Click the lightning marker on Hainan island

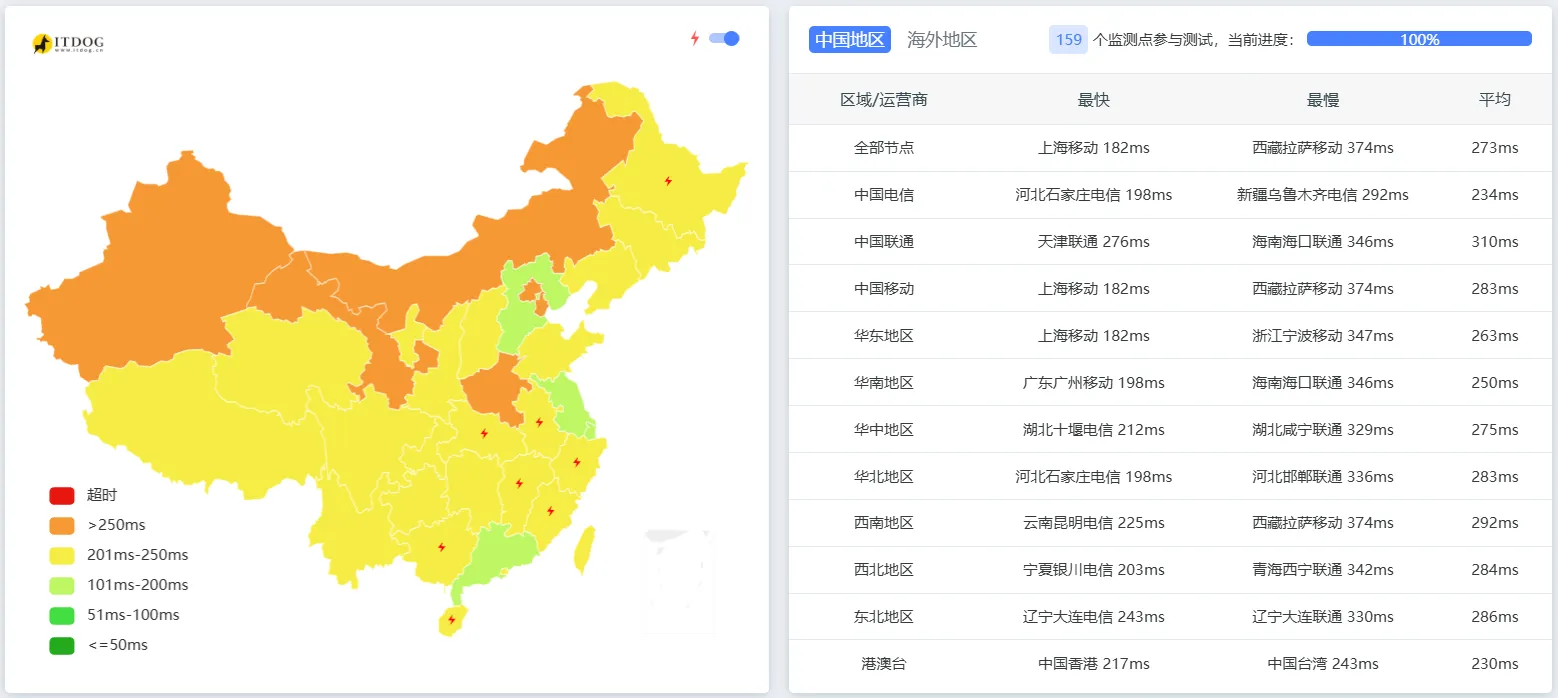click(451, 618)
